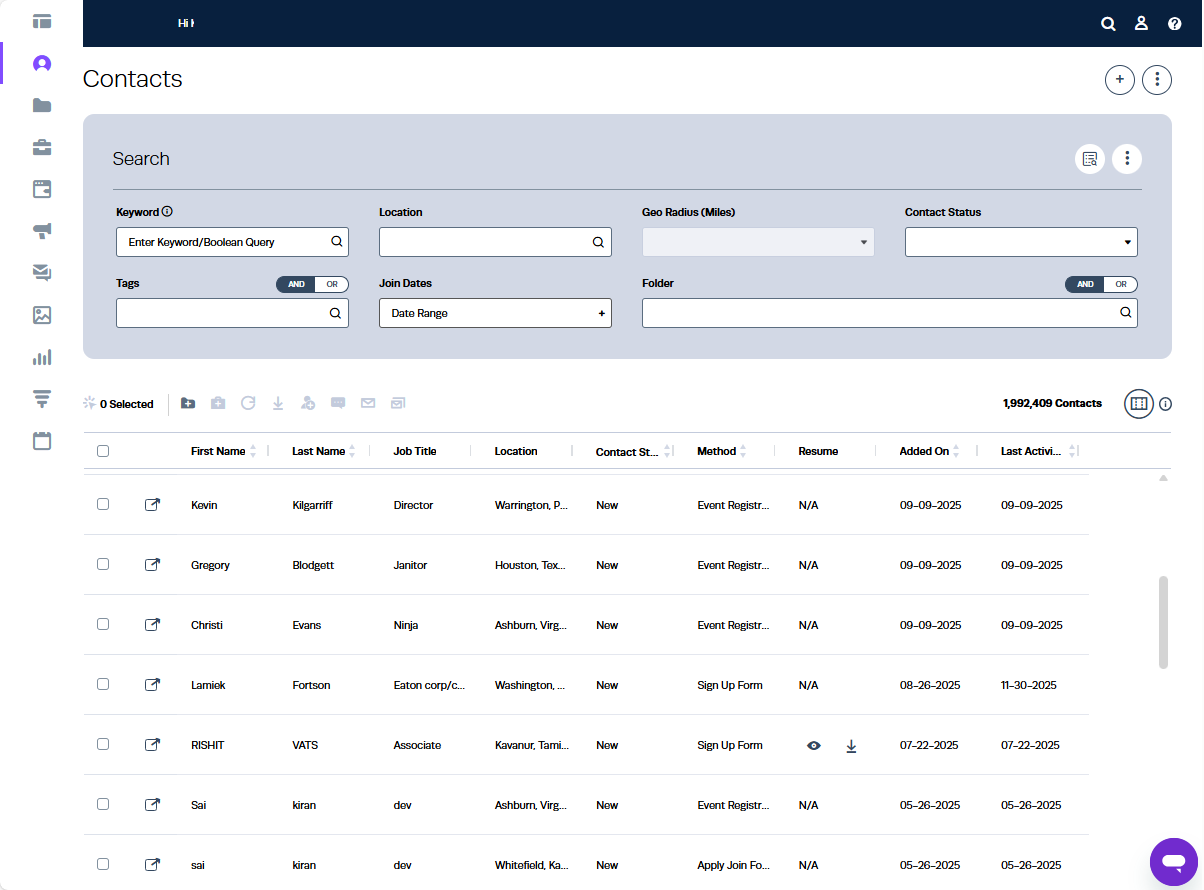
Task: Open Kevin Kilgarriff's profile in new window
Action: coord(152,505)
